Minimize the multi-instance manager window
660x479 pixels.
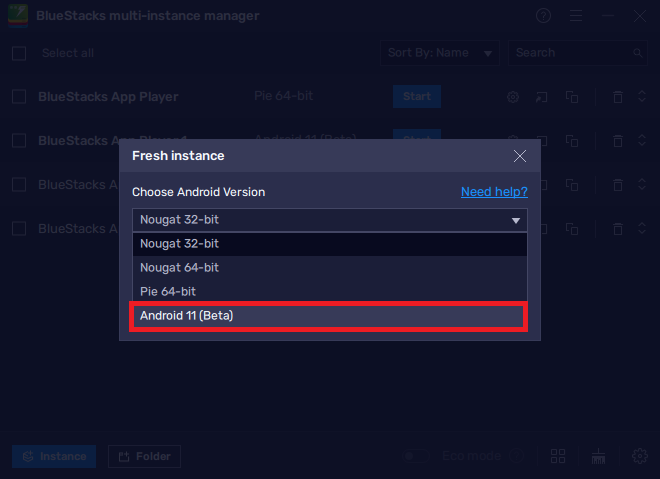tap(608, 16)
